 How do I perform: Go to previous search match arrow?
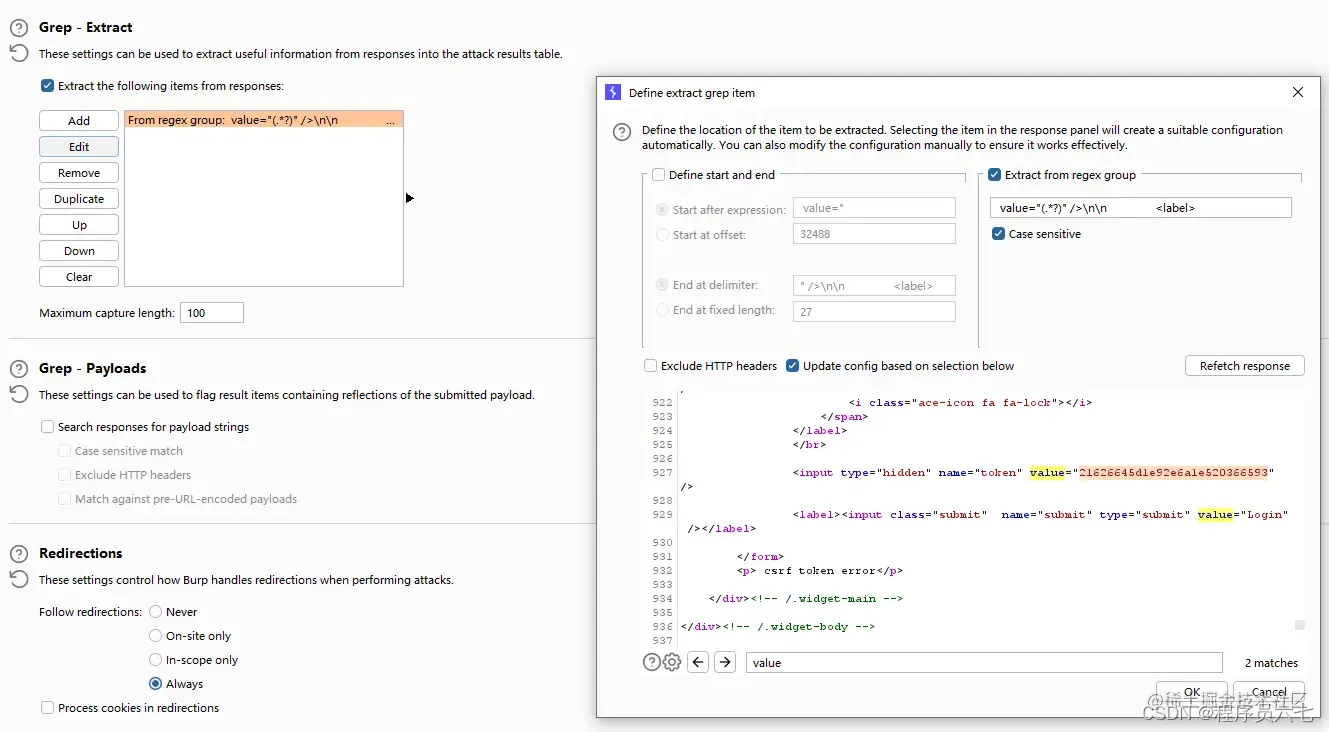pyautogui.click(x=699, y=662)
